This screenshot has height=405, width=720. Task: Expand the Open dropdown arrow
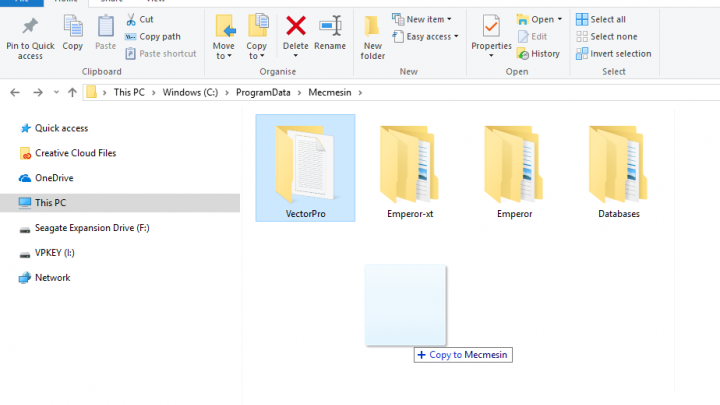click(560, 19)
